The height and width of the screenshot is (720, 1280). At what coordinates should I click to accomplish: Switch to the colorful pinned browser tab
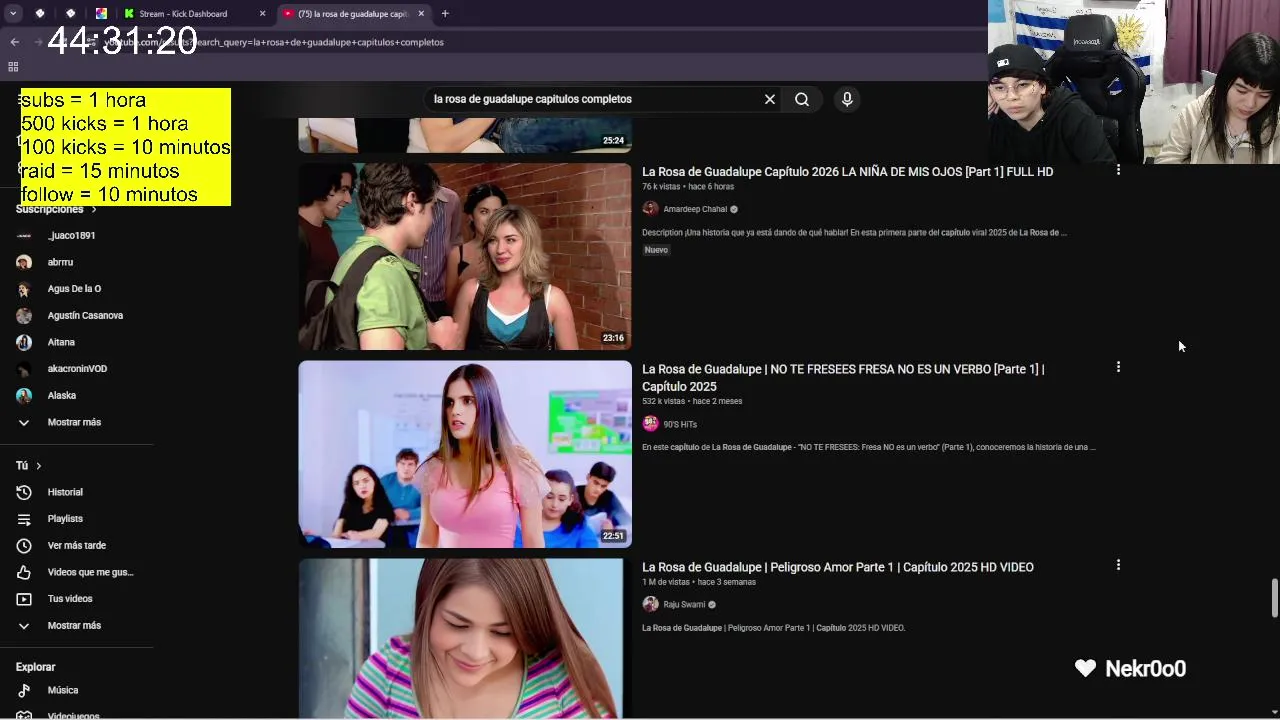click(101, 14)
